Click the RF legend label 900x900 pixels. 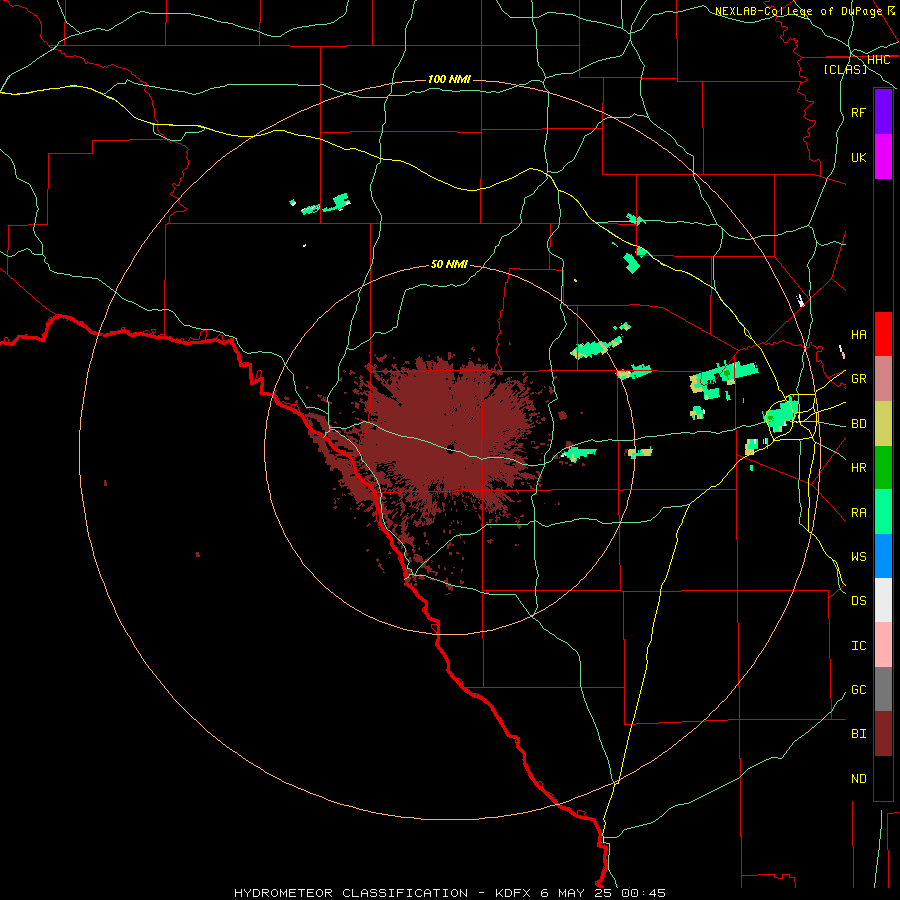859,112
